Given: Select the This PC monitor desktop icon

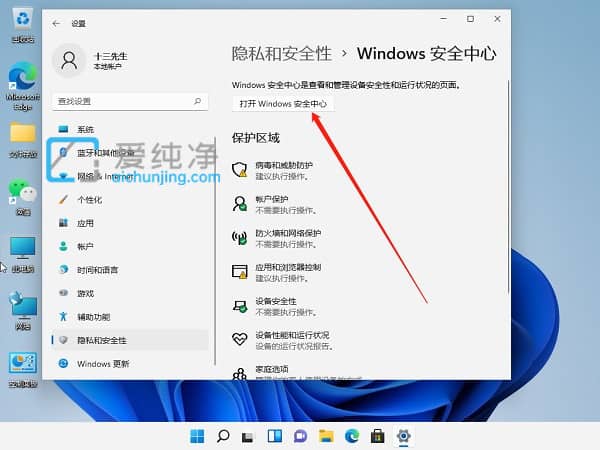Looking at the screenshot, I should tap(23, 255).
